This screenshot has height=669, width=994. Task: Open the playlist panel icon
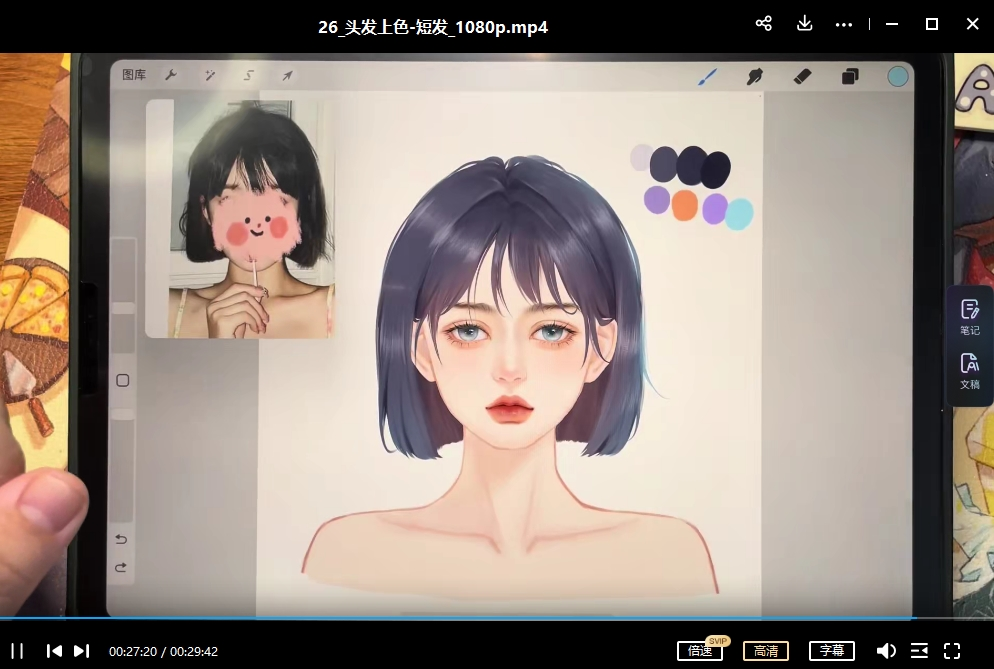(x=919, y=651)
